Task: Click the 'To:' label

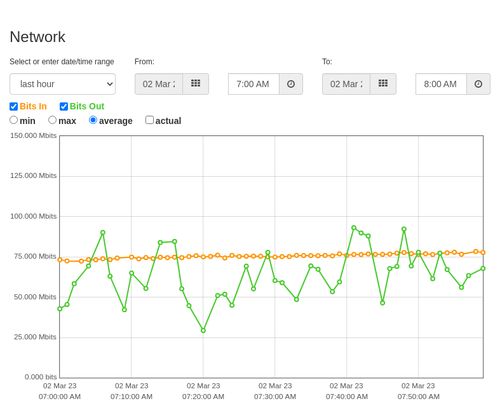Action: (327, 62)
